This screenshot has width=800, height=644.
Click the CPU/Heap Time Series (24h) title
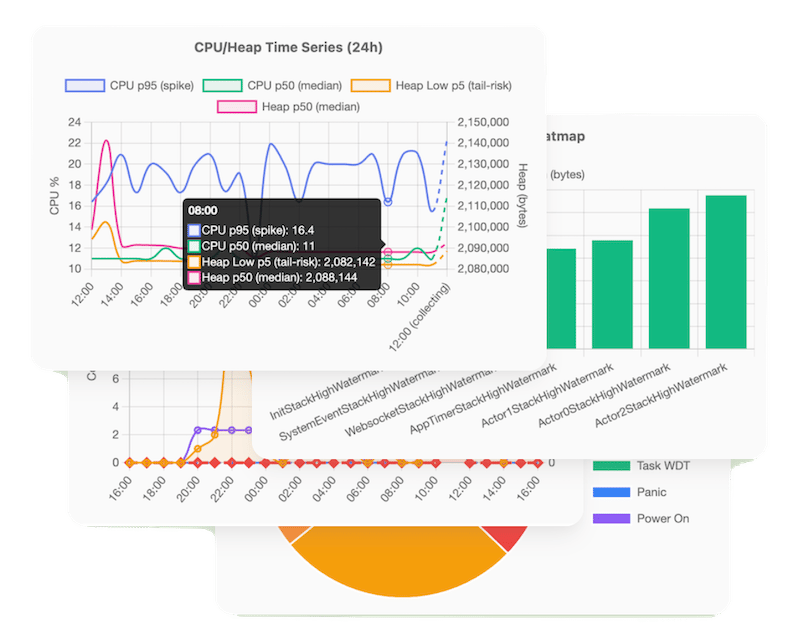(288, 46)
